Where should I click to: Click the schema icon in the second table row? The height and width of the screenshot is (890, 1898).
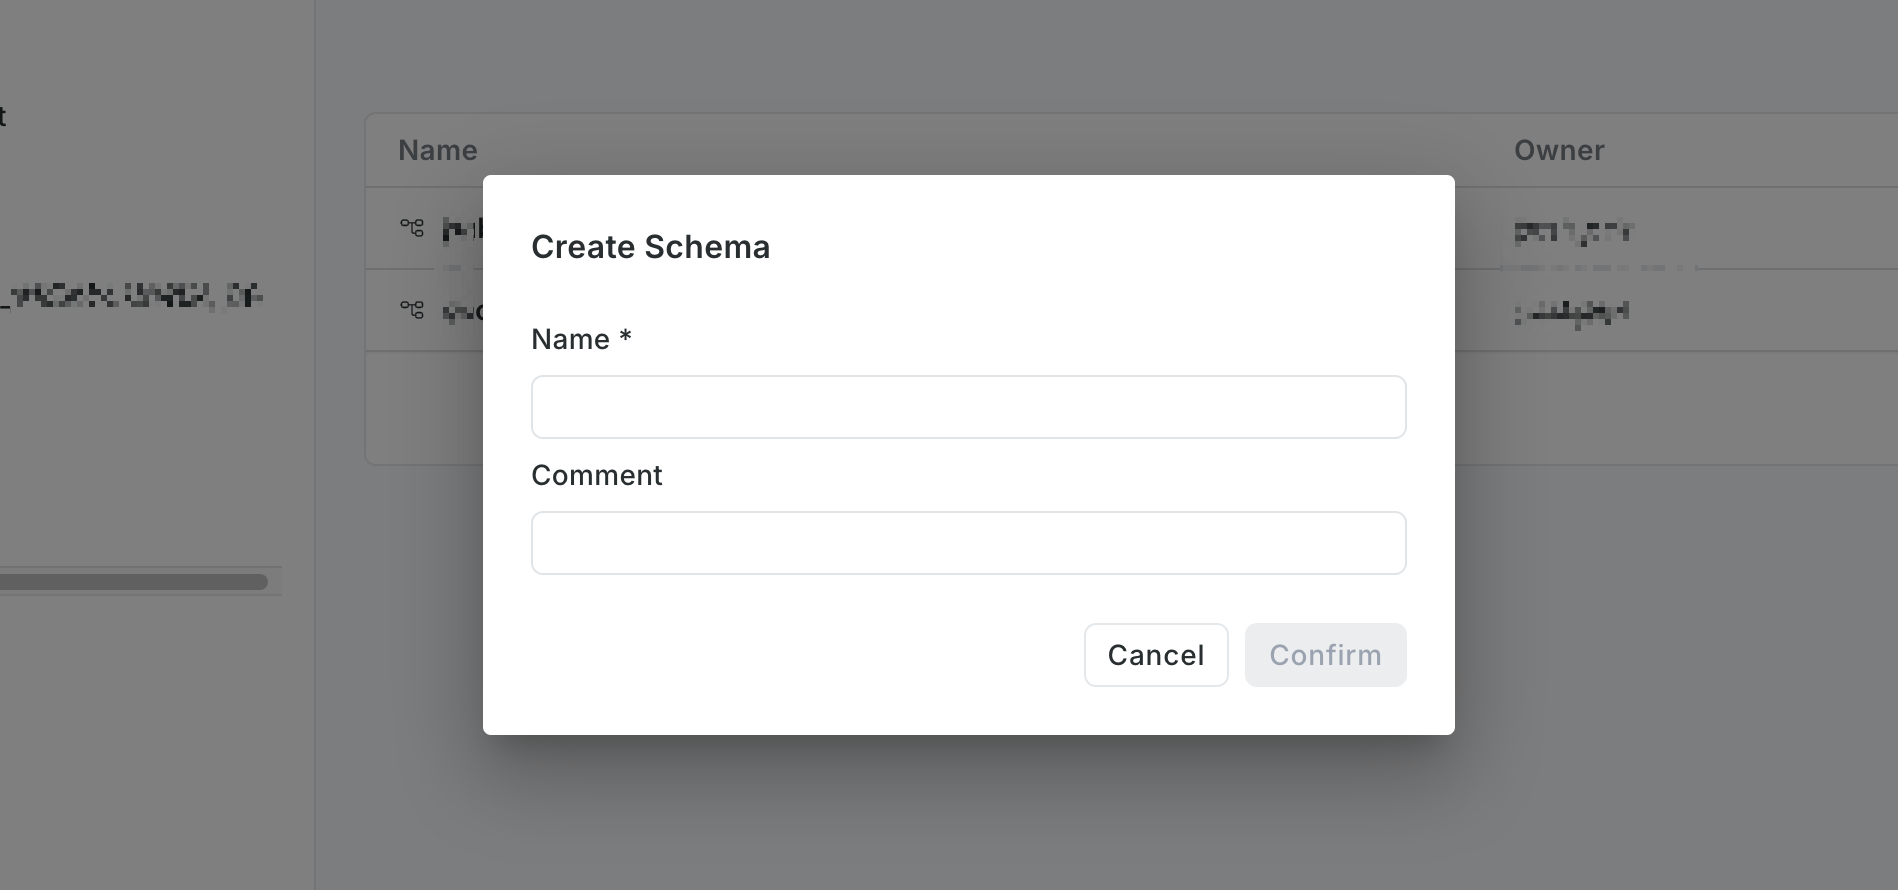click(412, 310)
